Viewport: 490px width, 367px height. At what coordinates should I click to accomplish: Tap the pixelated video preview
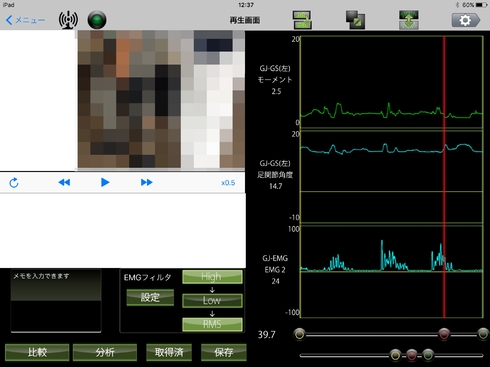(161, 99)
